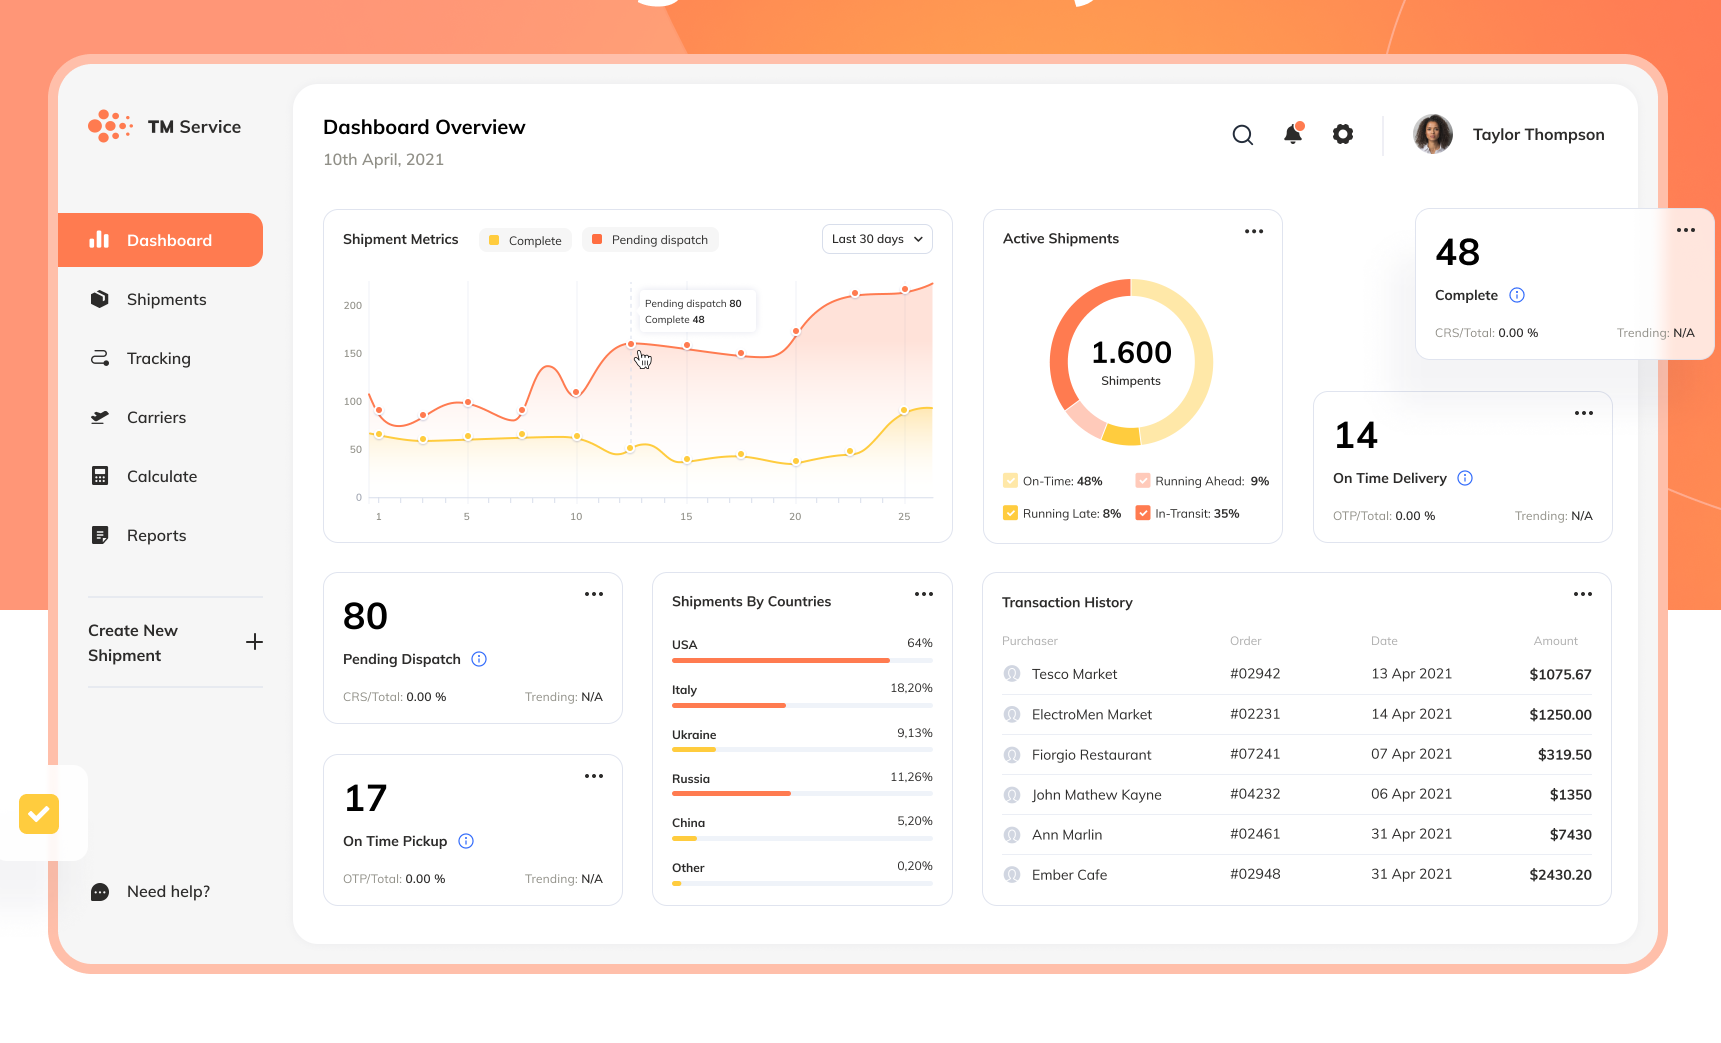
Task: Open Active Shipments three-dot menu
Action: pyautogui.click(x=1253, y=231)
